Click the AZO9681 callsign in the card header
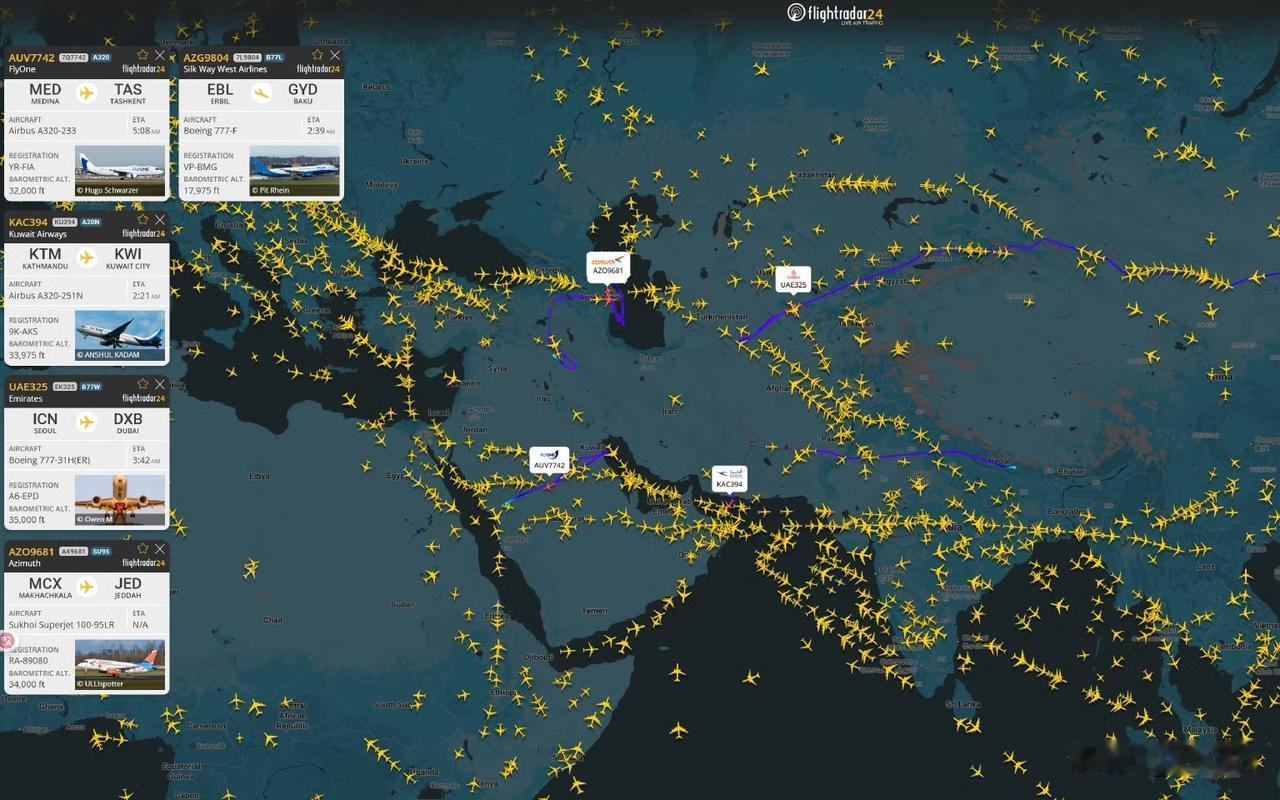 pos(32,551)
